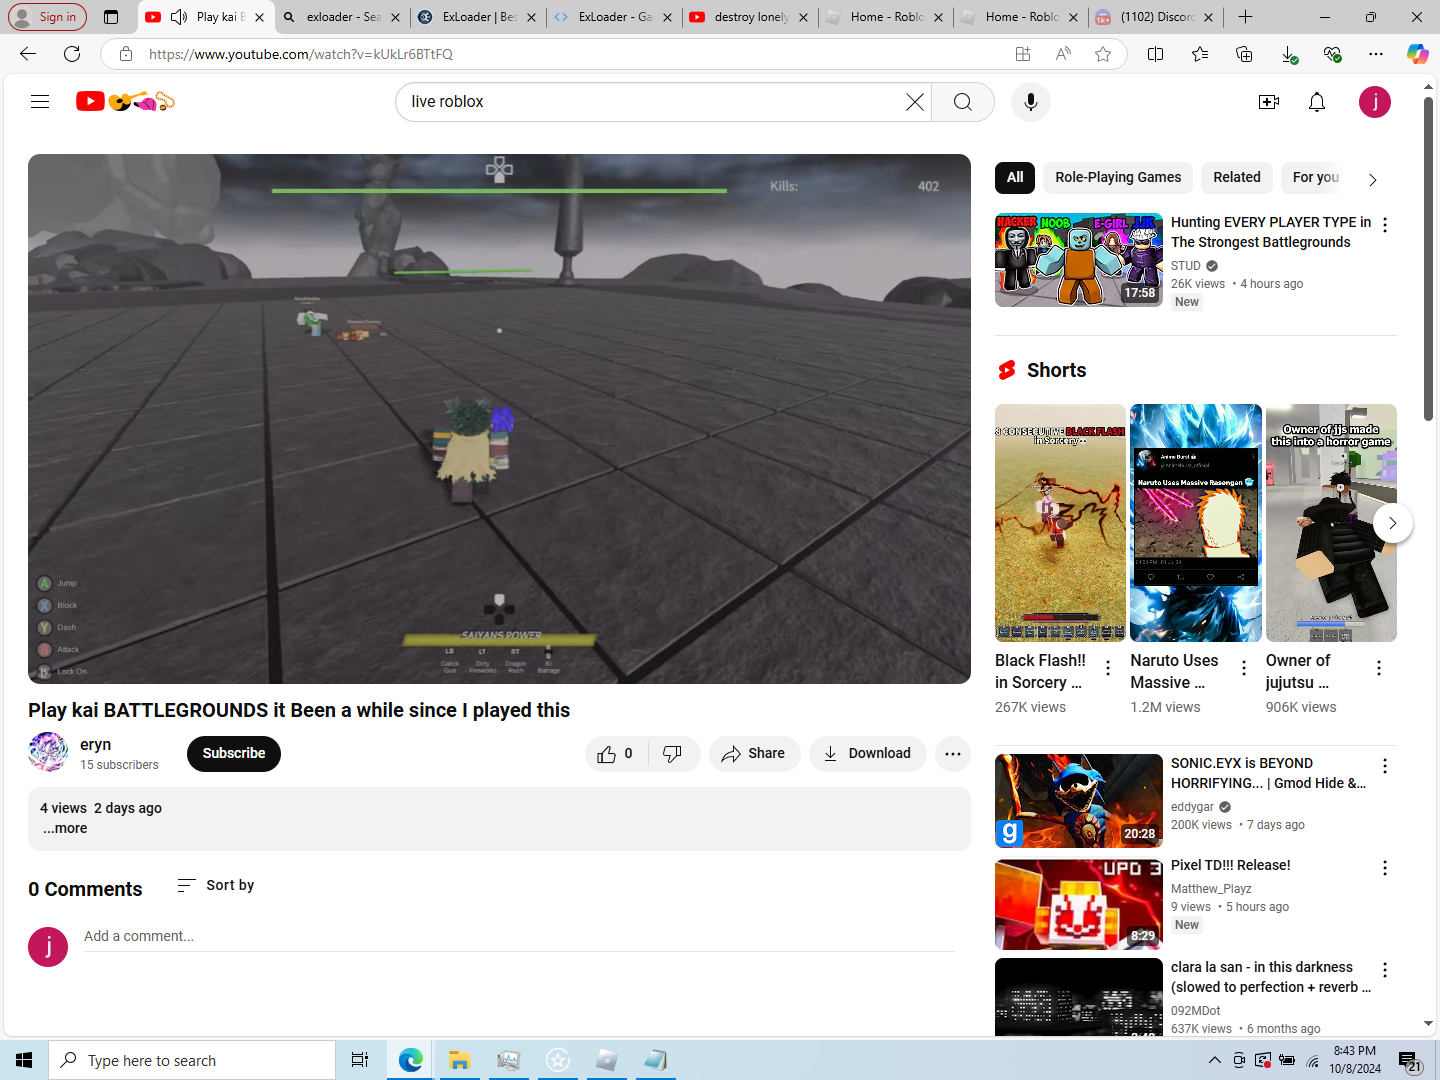Open Pixel TD!!! Release! video title
This screenshot has height=1080, width=1440.
(1231, 865)
